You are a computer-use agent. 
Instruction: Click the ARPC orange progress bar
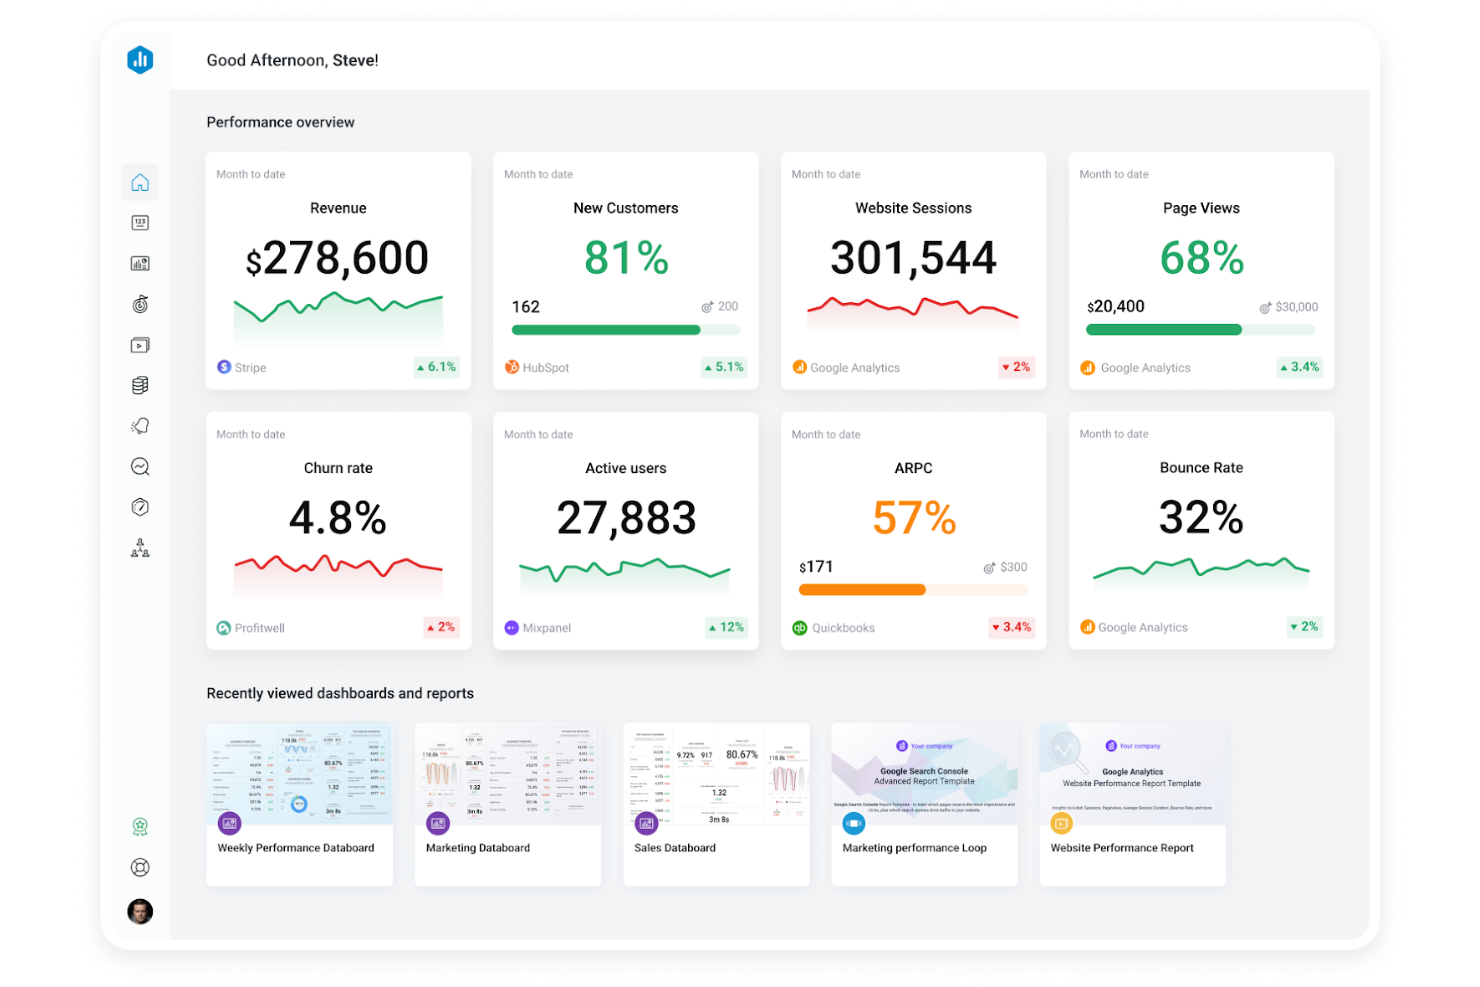914,590
